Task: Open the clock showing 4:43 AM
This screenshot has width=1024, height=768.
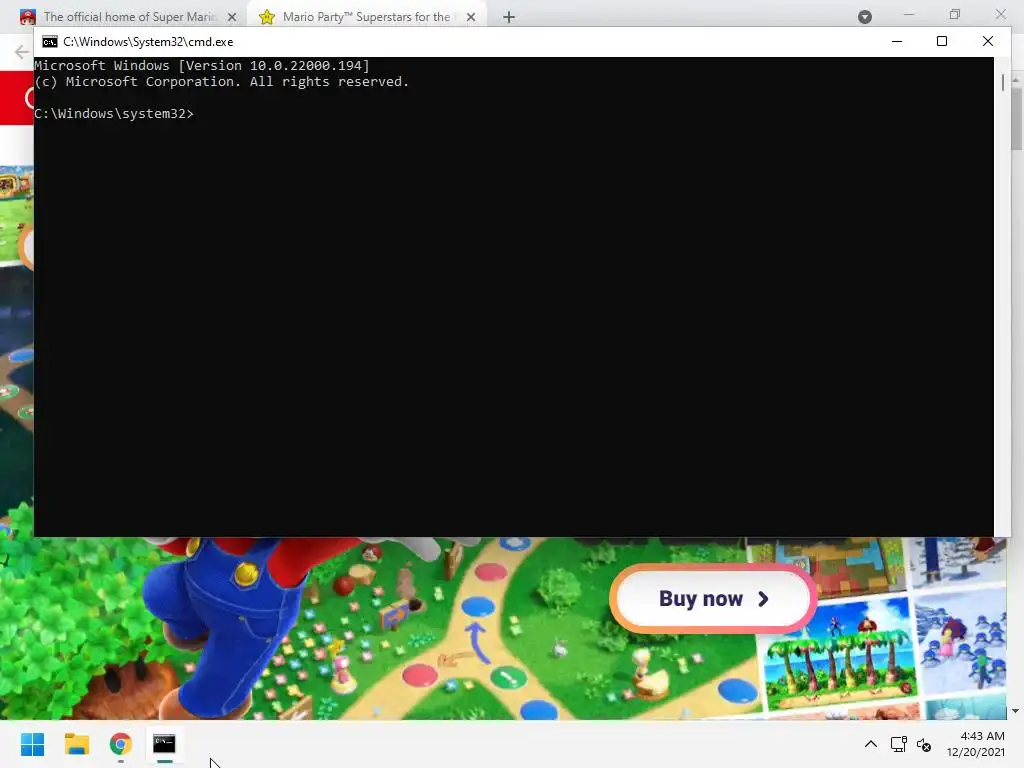Action: pos(982,736)
